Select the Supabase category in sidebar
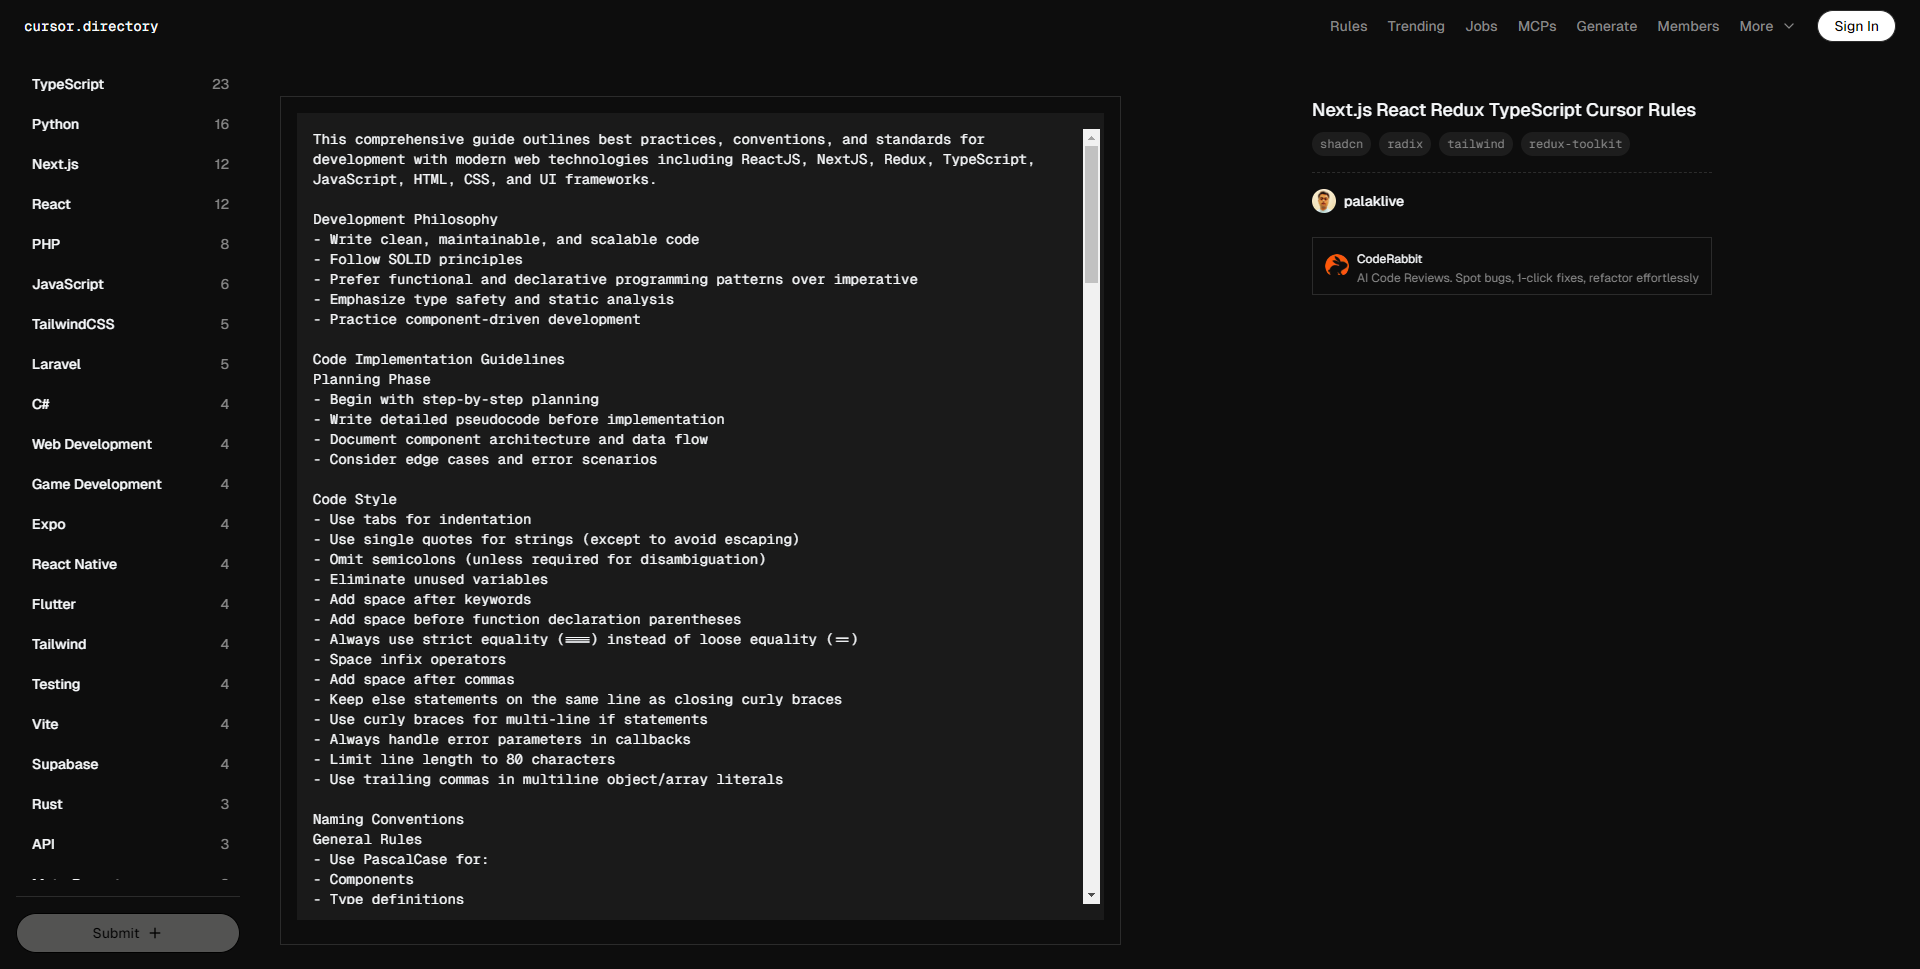This screenshot has height=969, width=1920. pyautogui.click(x=65, y=764)
